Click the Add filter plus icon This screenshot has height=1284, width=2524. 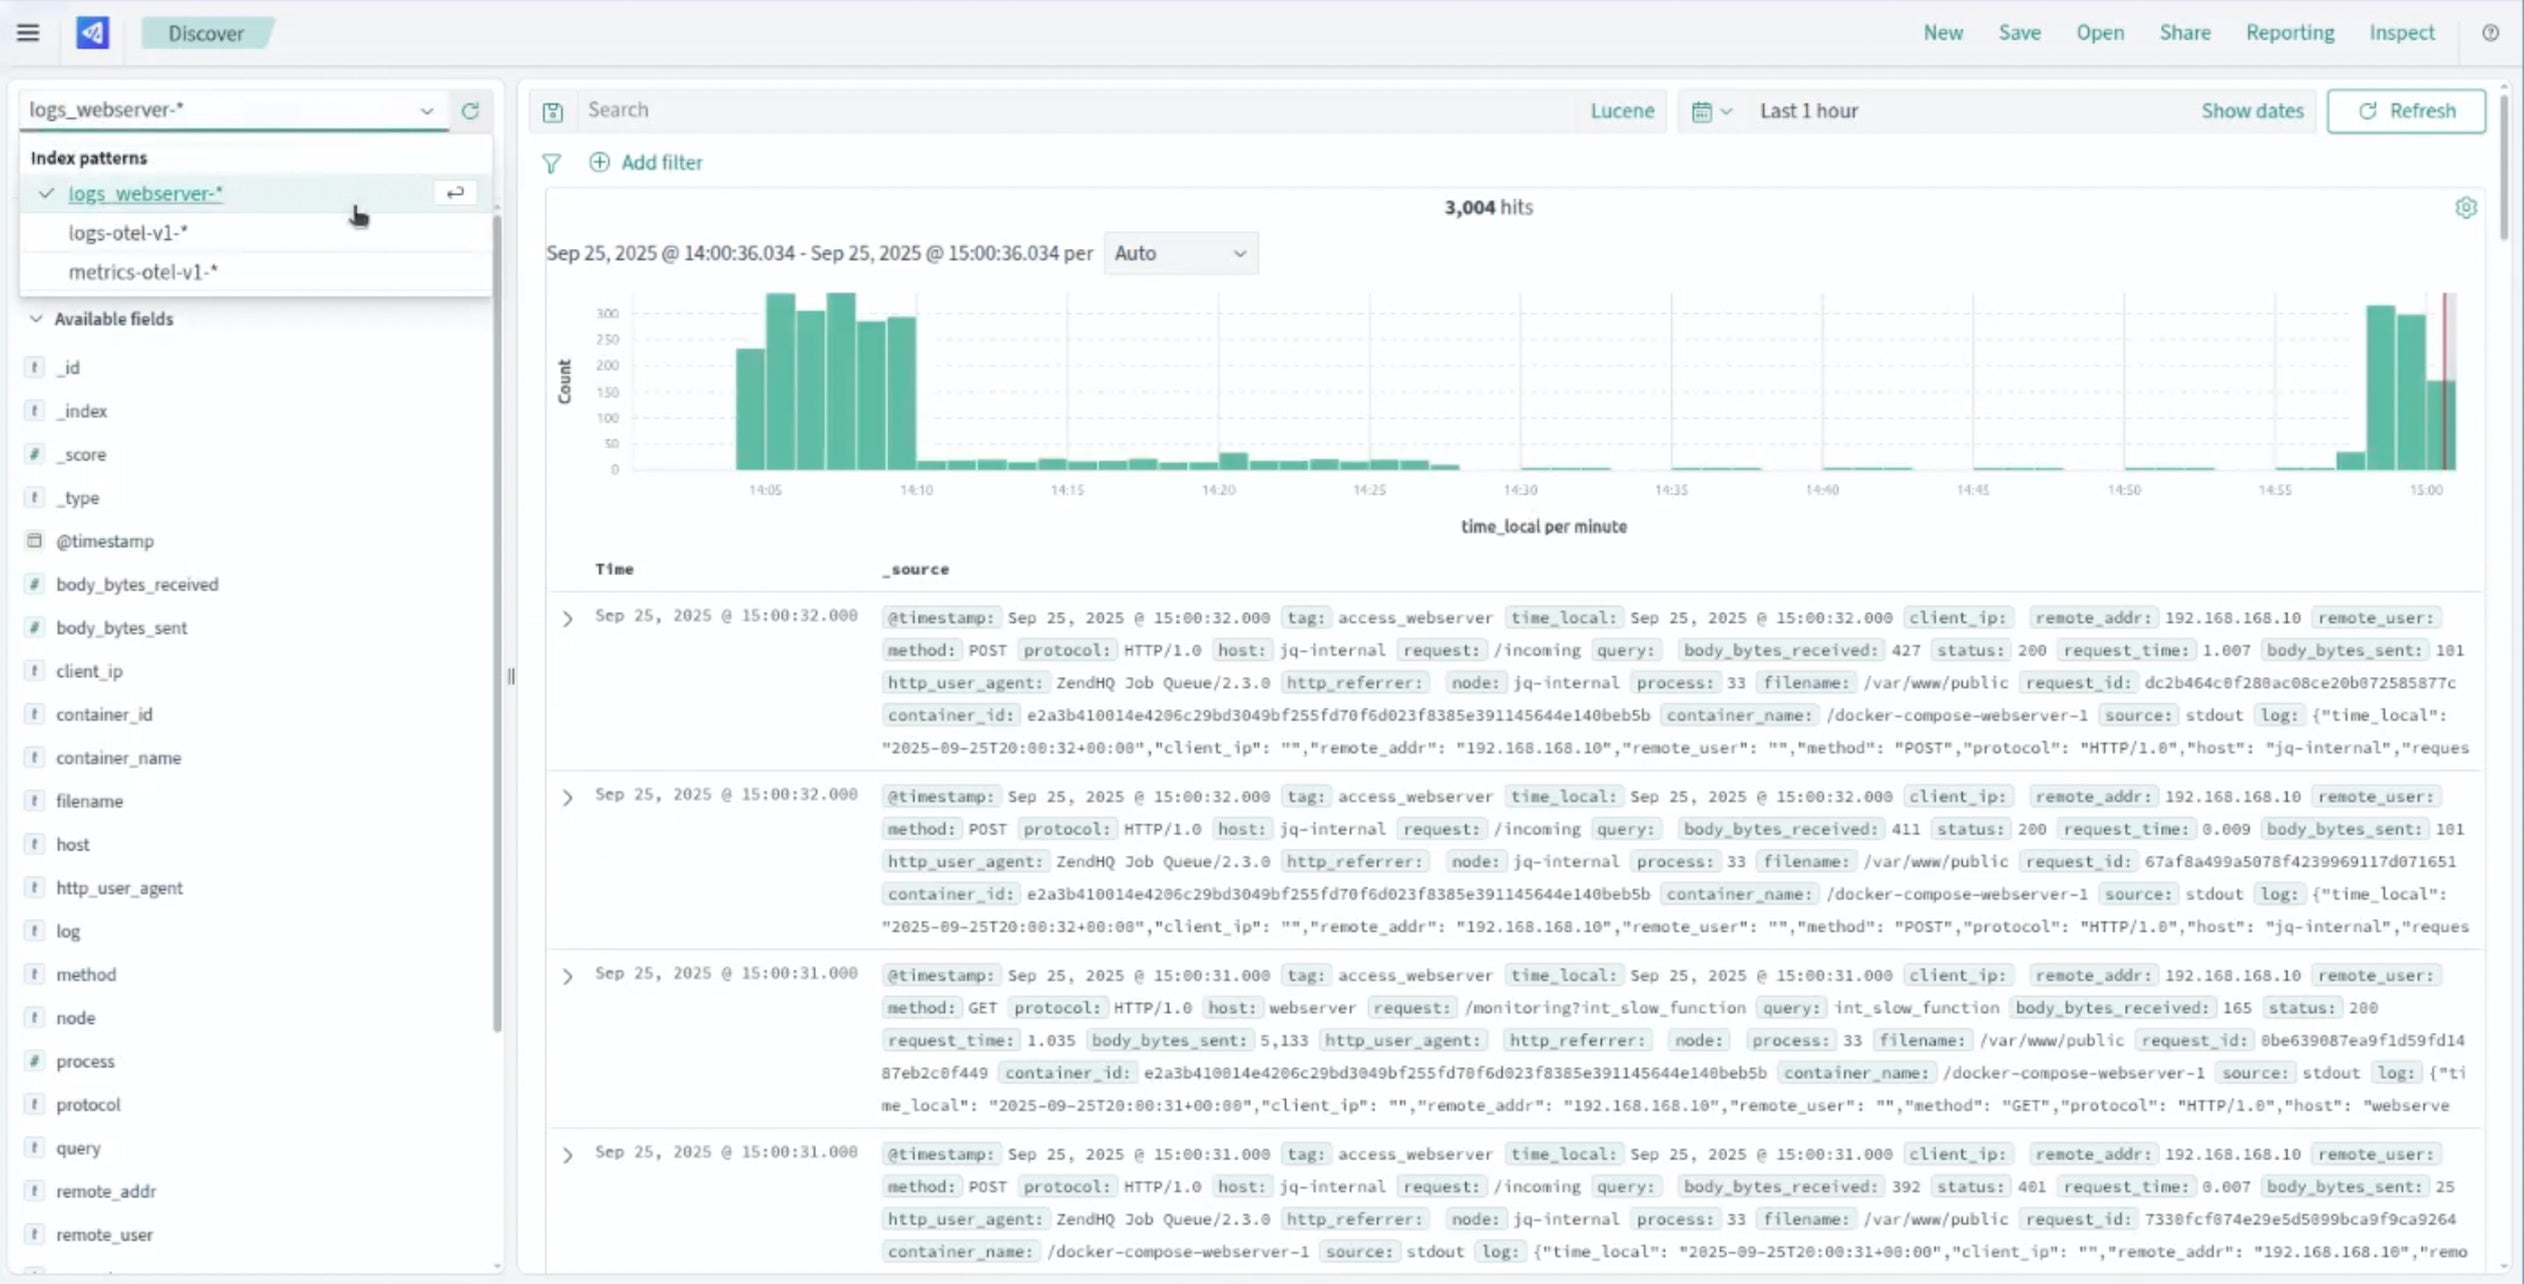tap(599, 162)
